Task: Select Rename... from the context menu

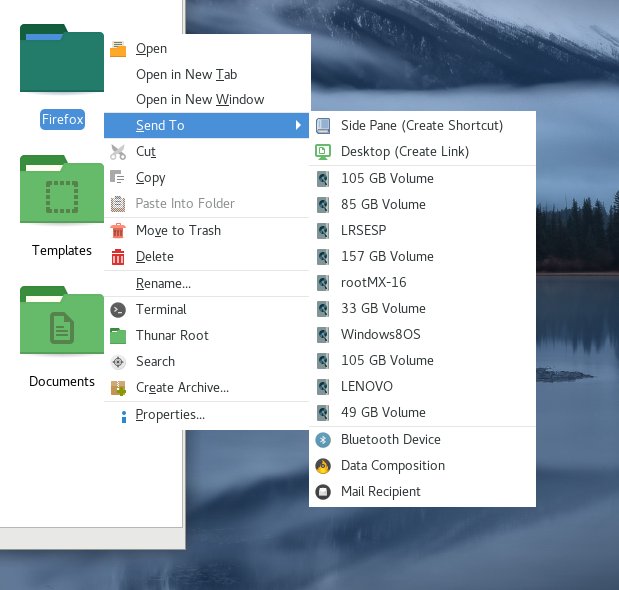Action: point(163,283)
